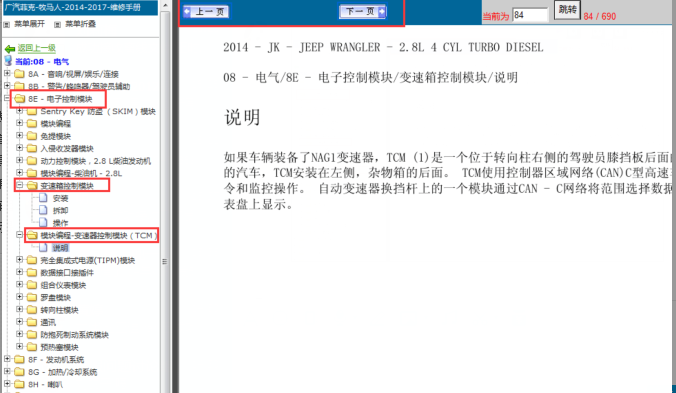Image resolution: width=676 pixels, height=393 pixels.
Task: Click the 操作 page document icon
Action: coord(43,223)
